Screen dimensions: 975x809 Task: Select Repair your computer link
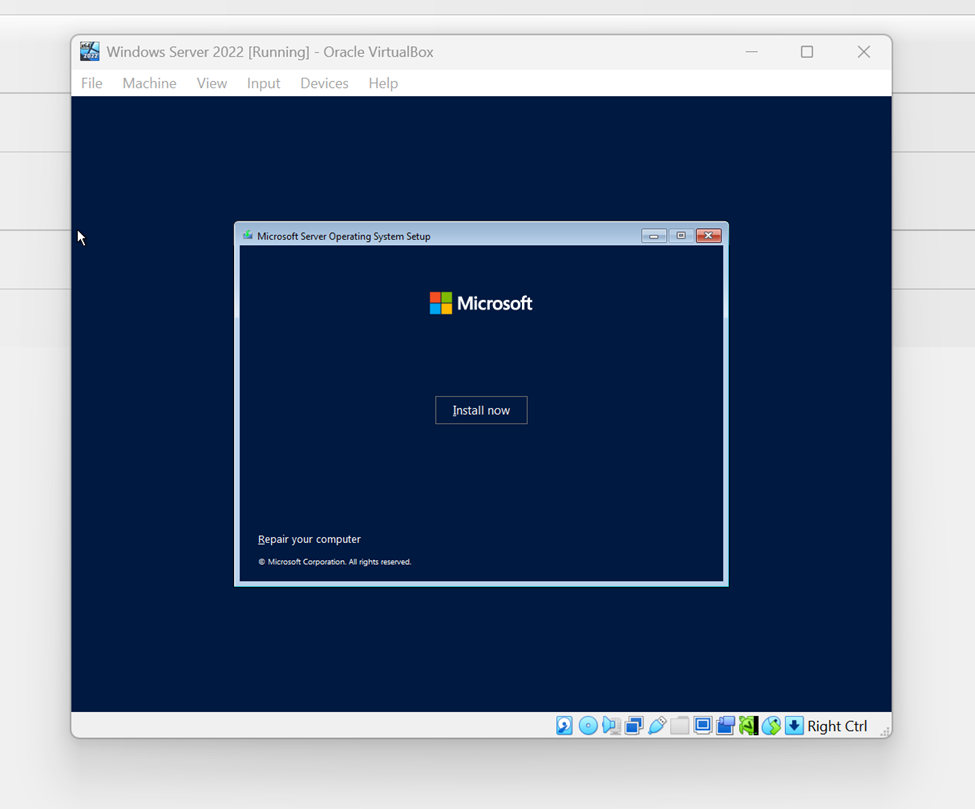[309, 539]
